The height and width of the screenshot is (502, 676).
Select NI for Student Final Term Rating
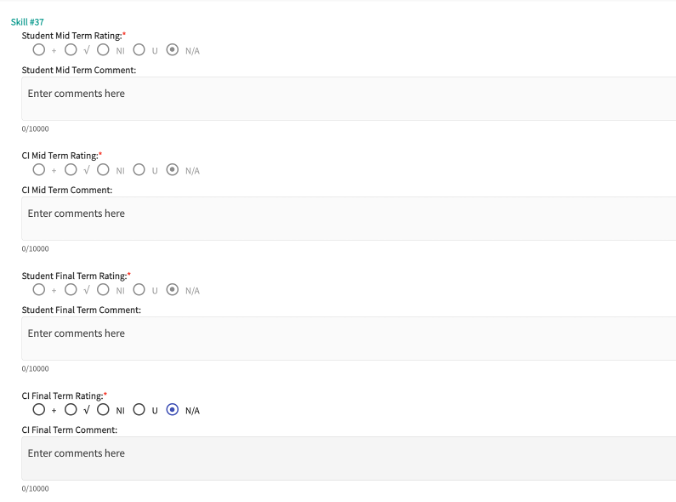click(x=102, y=289)
